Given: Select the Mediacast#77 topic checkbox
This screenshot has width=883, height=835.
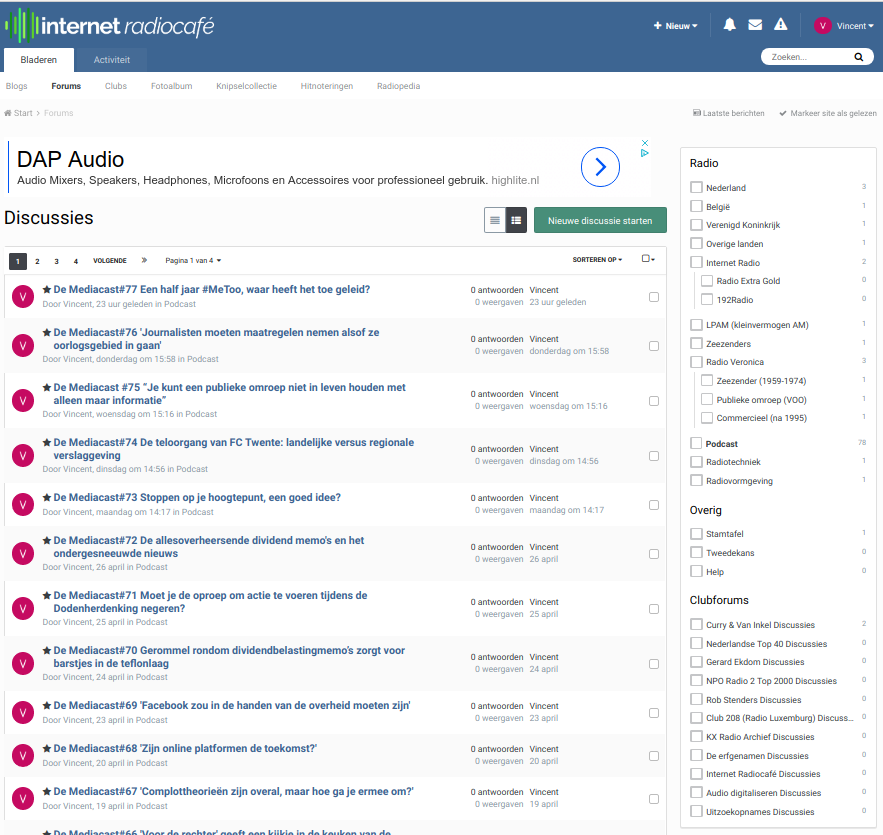Looking at the screenshot, I should coord(654,296).
